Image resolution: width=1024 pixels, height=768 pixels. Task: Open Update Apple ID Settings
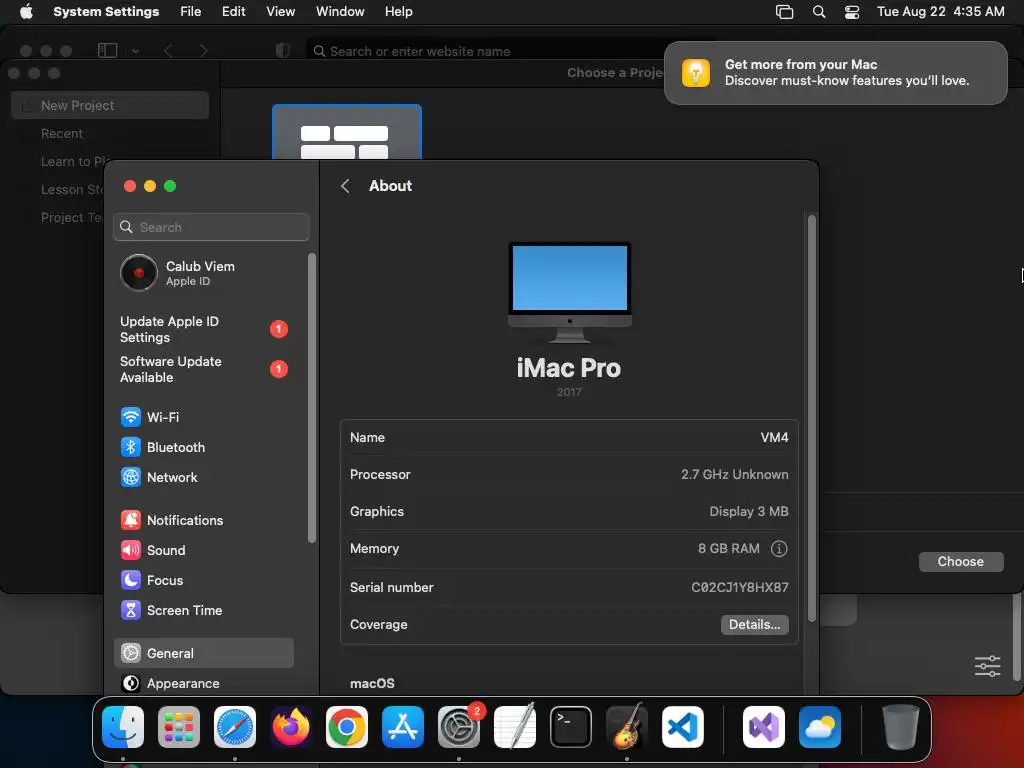[203, 329]
